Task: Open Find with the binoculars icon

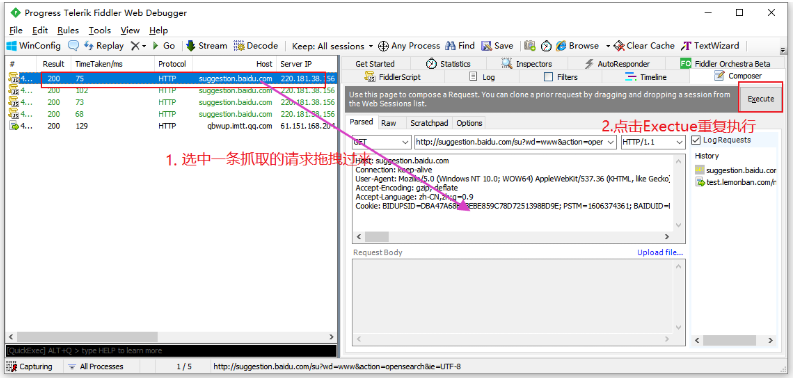Action: [x=450, y=46]
